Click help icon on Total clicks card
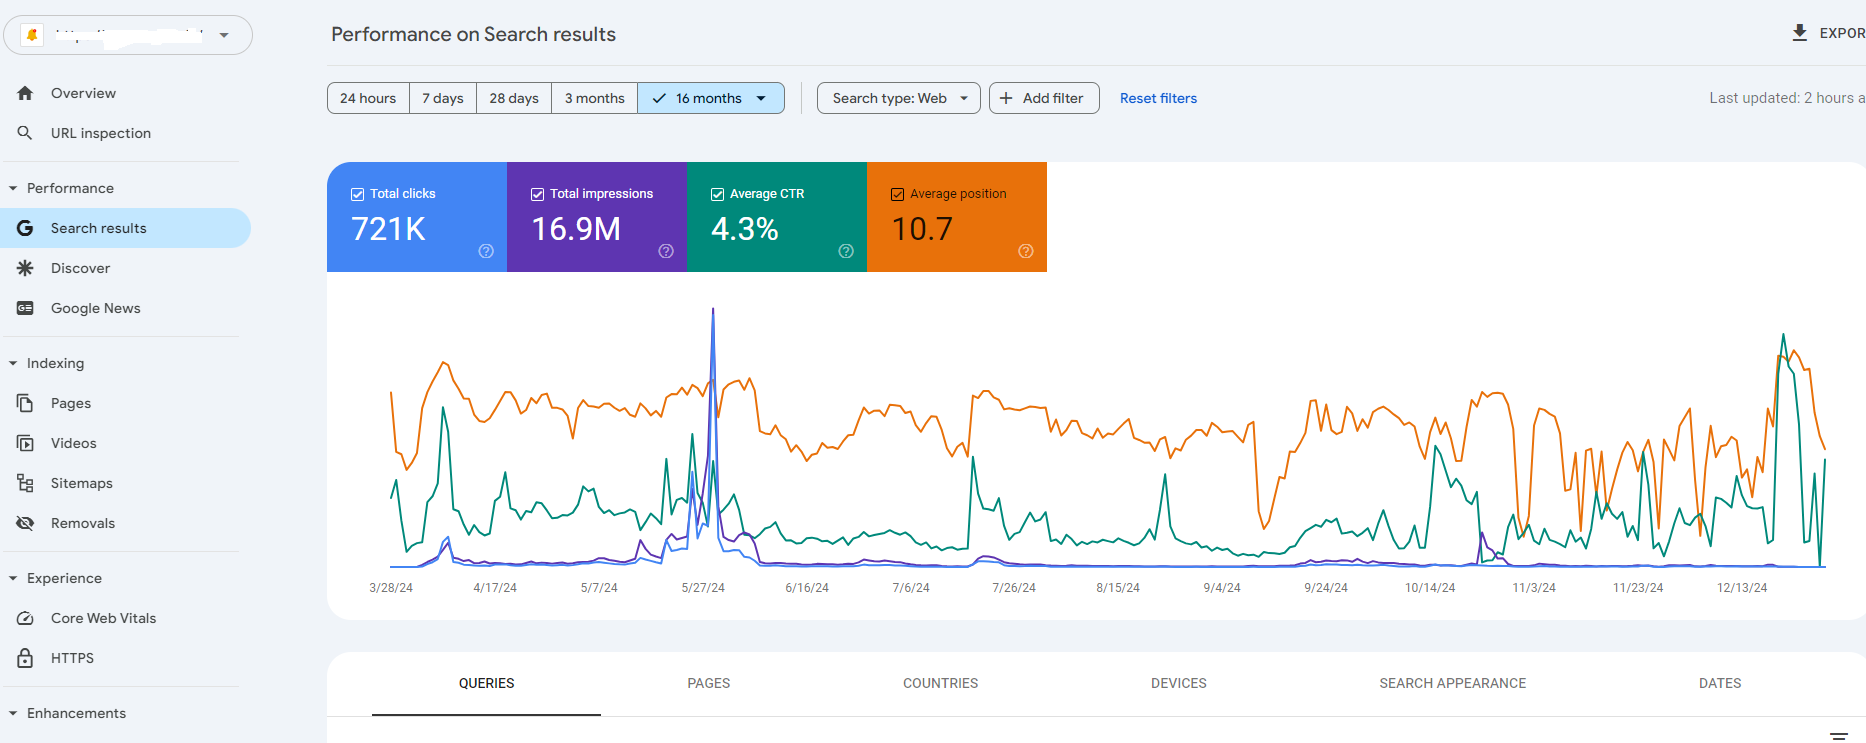Viewport: 1866px width, 743px height. click(486, 251)
